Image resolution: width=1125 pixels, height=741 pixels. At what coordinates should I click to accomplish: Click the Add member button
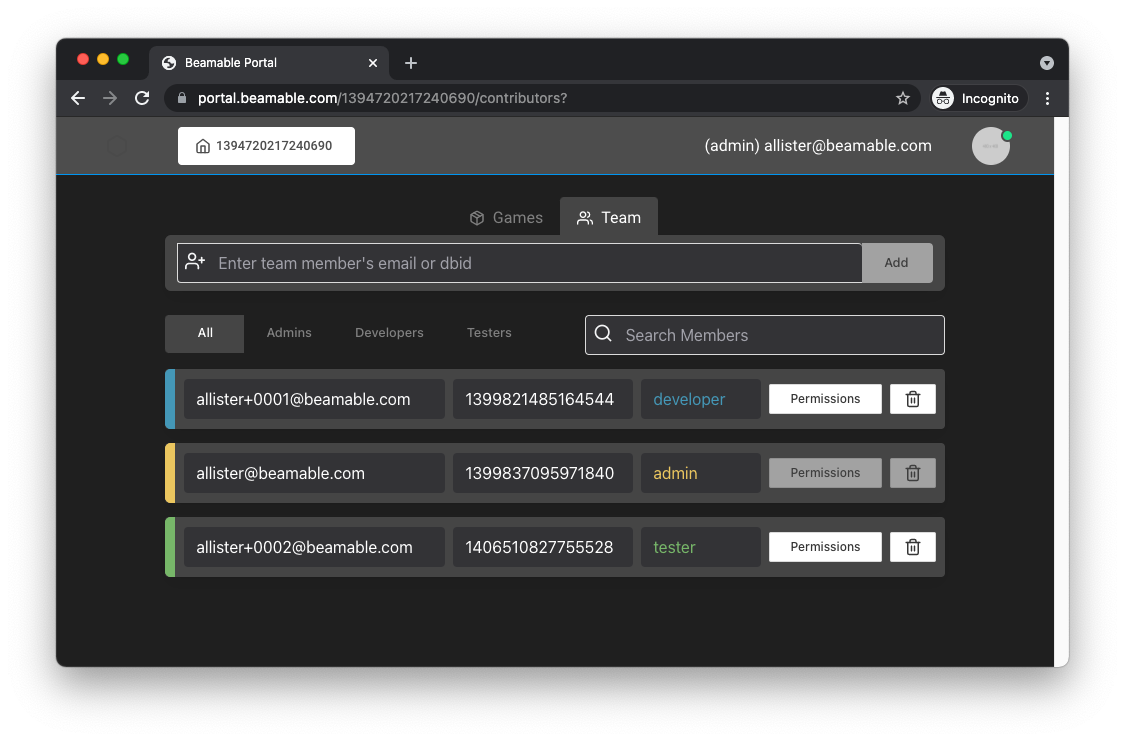click(897, 263)
